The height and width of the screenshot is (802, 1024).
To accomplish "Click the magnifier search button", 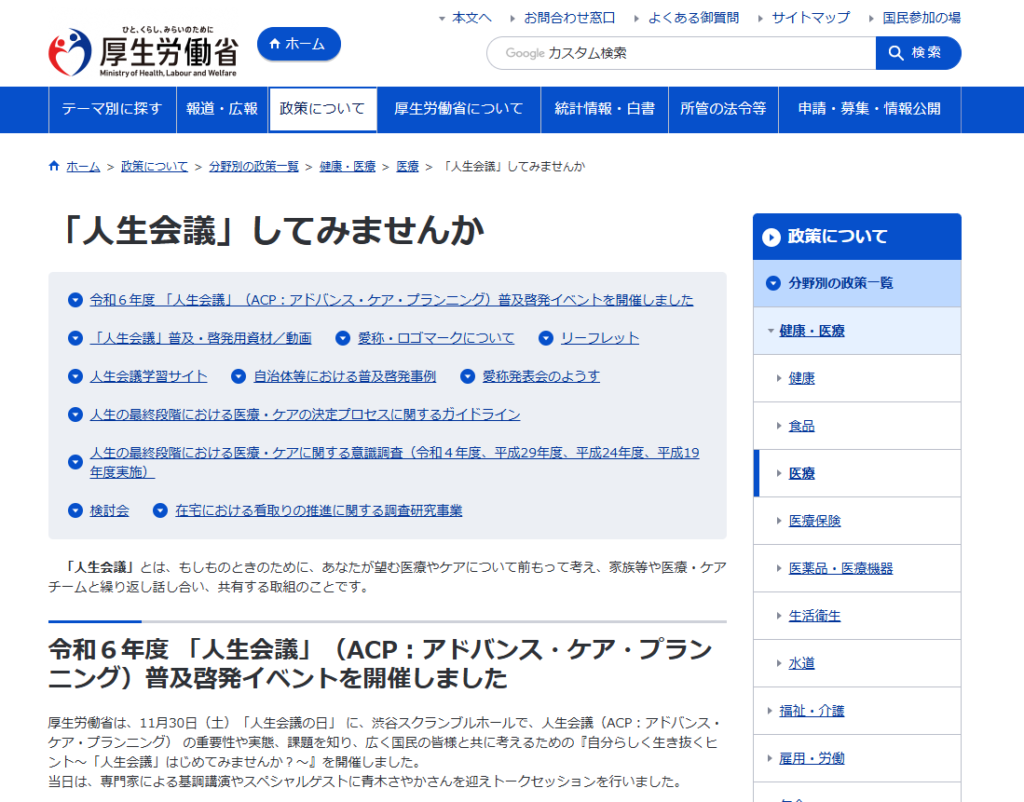I will tap(917, 53).
